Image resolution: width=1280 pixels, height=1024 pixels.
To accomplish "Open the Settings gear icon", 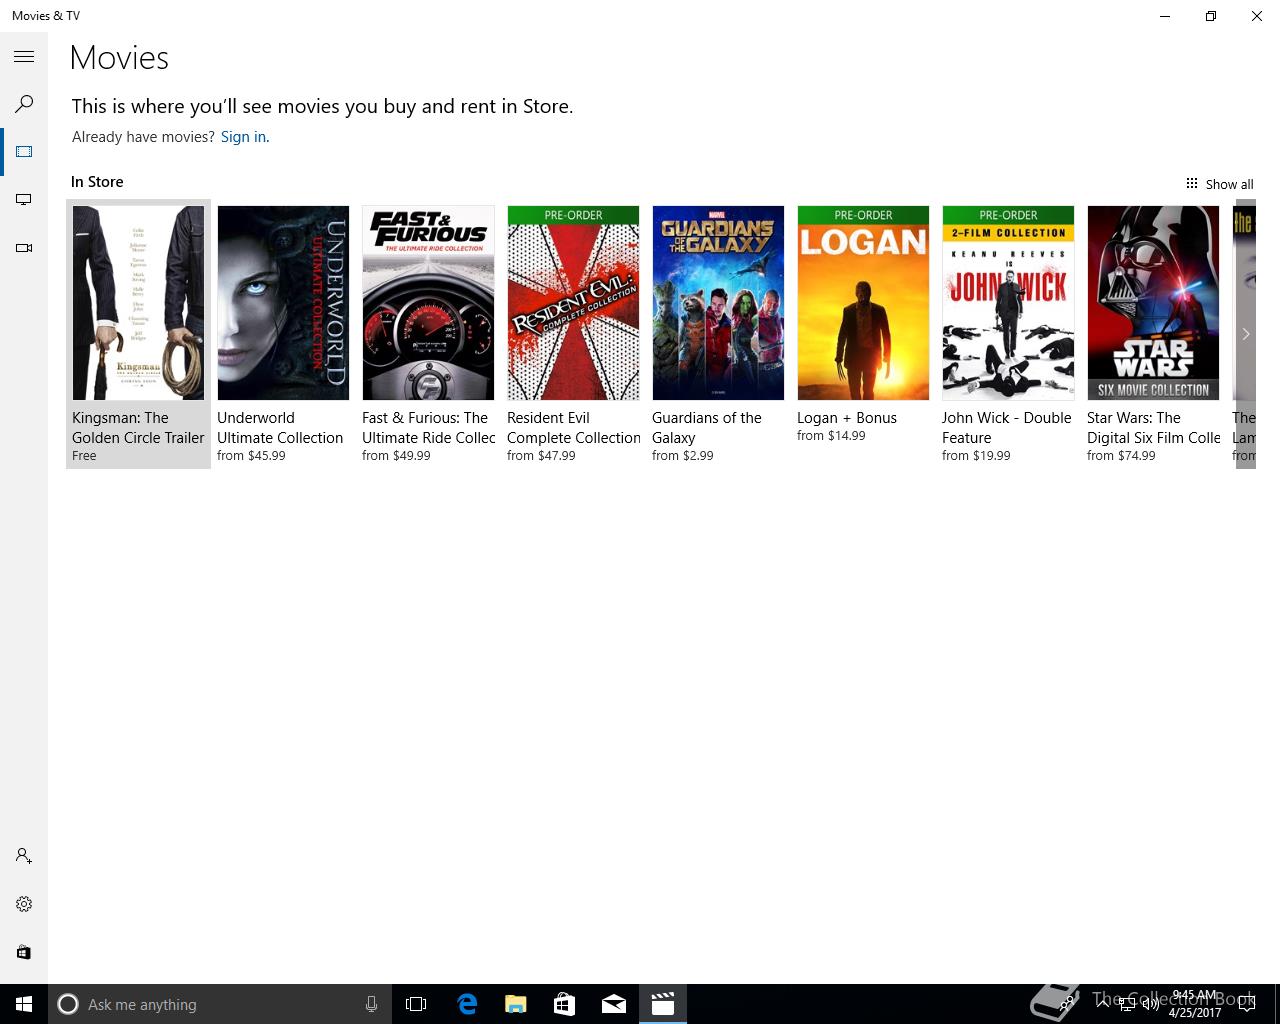I will [24, 904].
